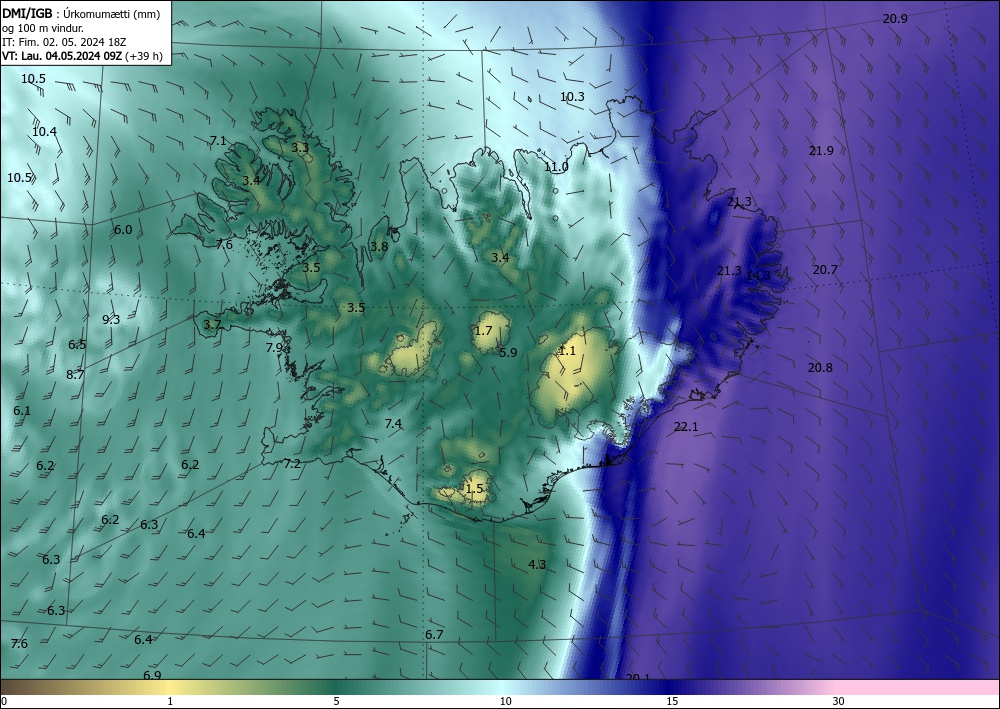Viewport: 1000px width, 709px height.
Task: Click the colorbar tick label 30
Action: coord(839,701)
